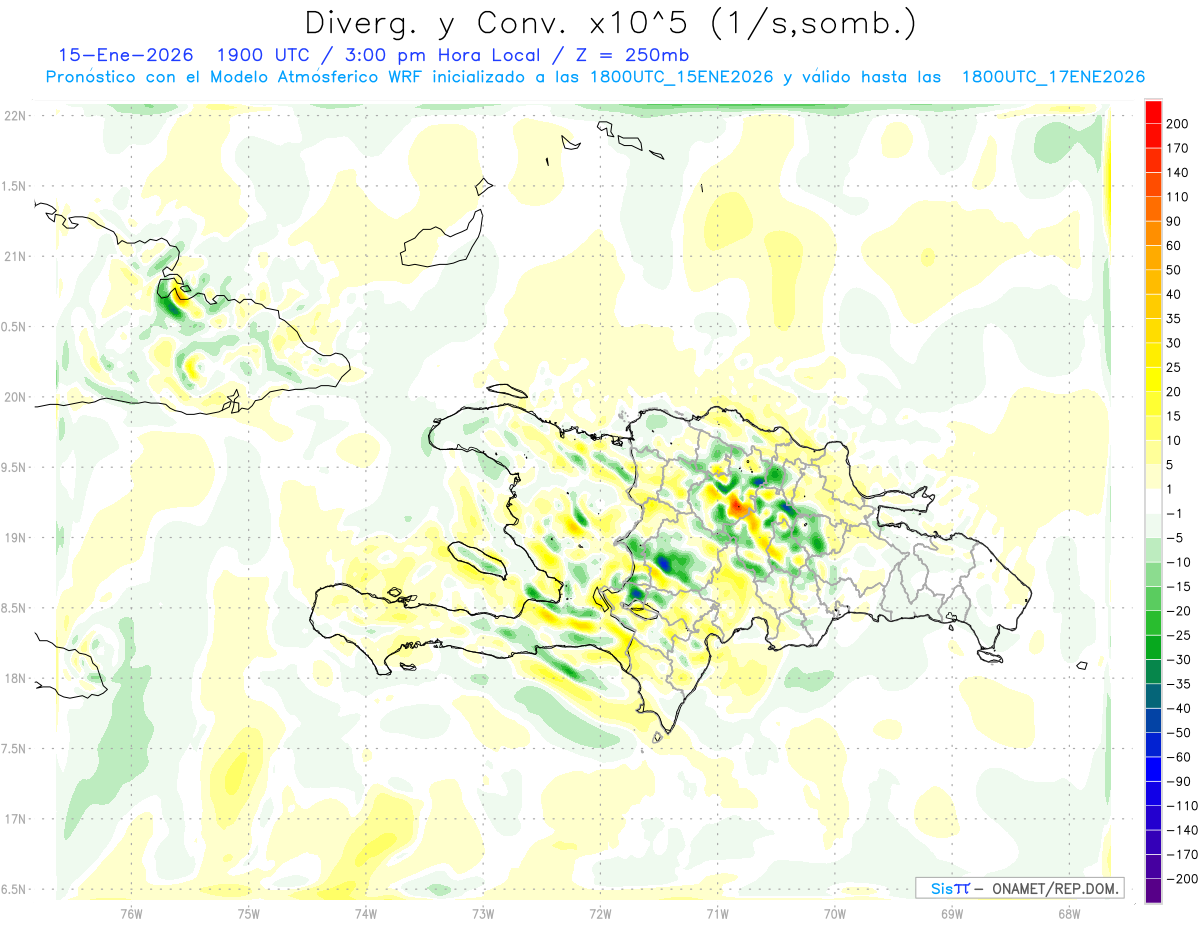Click the '-5' colorbar value
This screenshot has width=1200, height=927.
point(1175,538)
